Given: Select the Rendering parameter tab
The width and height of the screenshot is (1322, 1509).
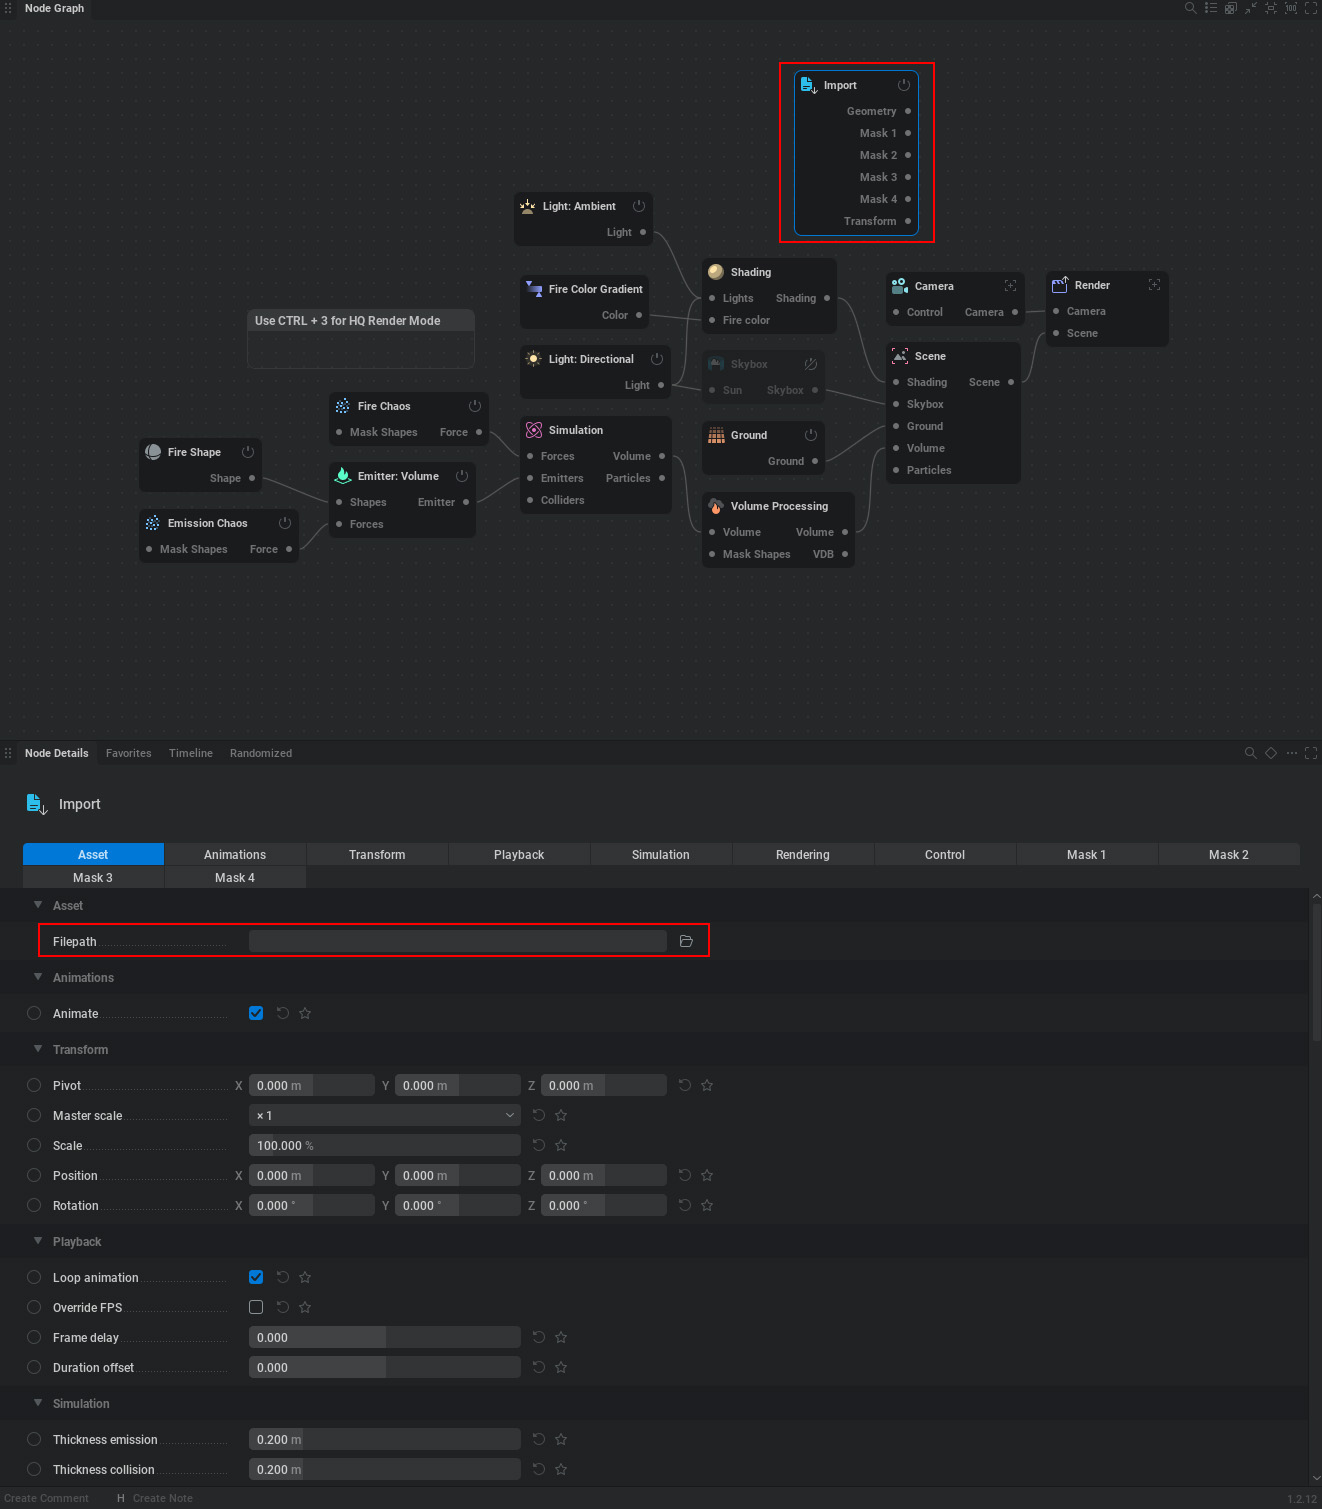Looking at the screenshot, I should coord(803,854).
